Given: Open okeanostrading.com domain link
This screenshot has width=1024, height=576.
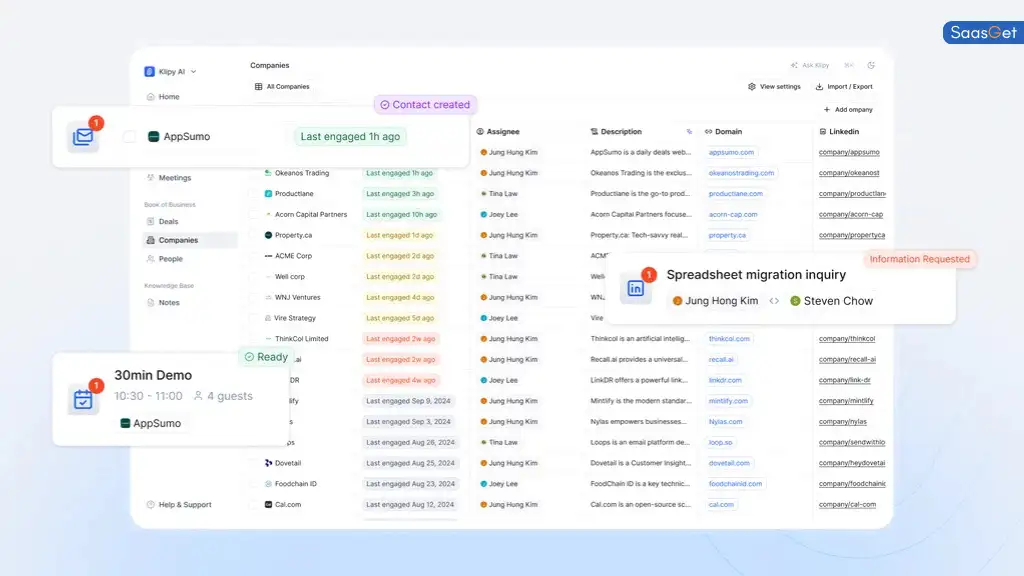Looking at the screenshot, I should (x=741, y=173).
